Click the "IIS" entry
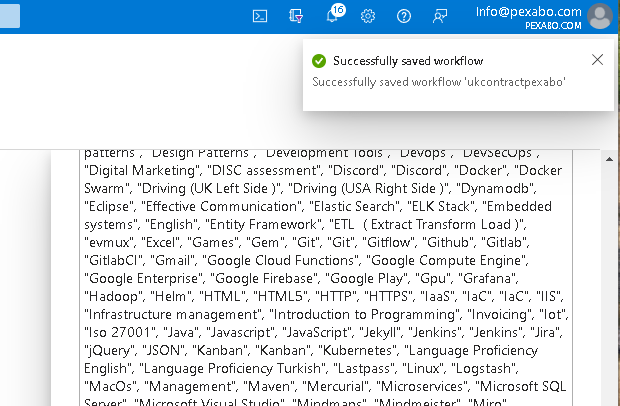Screen dimensions: 620x406 [548, 296]
